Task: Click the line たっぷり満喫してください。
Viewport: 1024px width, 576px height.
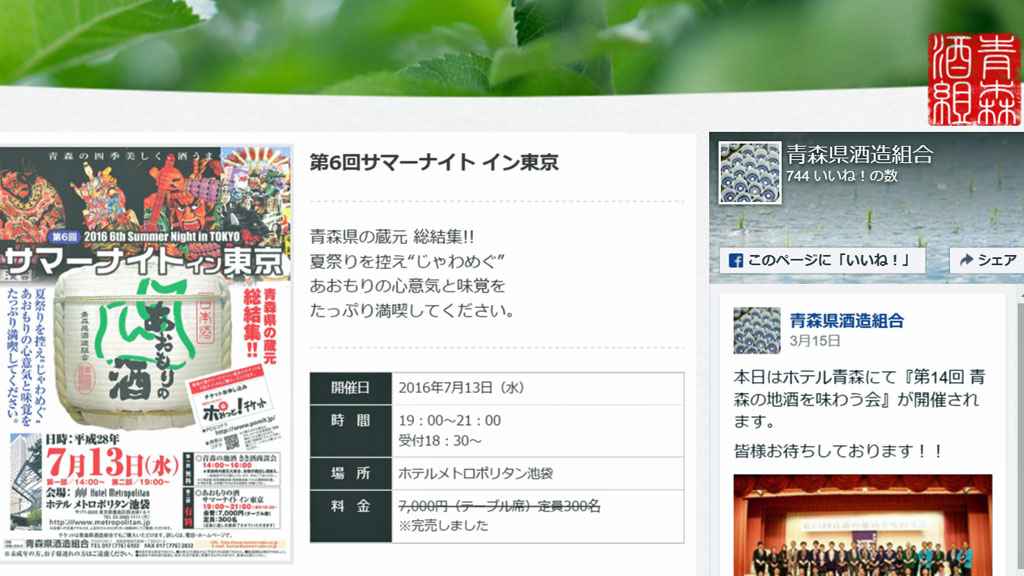Action: (x=412, y=311)
